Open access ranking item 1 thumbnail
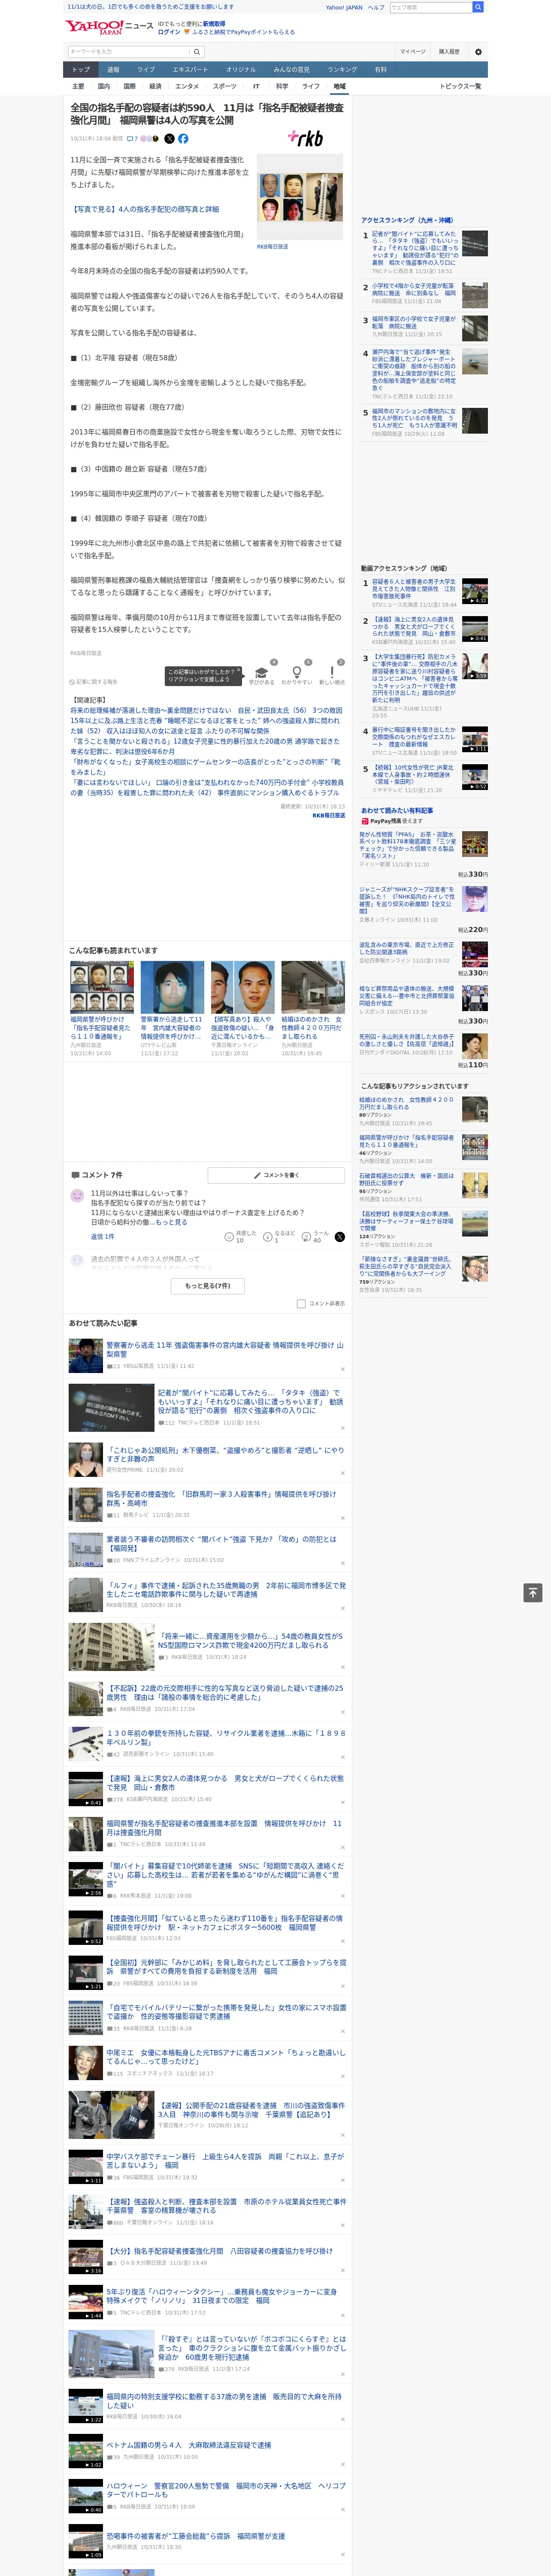The width and height of the screenshot is (551, 2576). click(x=475, y=243)
